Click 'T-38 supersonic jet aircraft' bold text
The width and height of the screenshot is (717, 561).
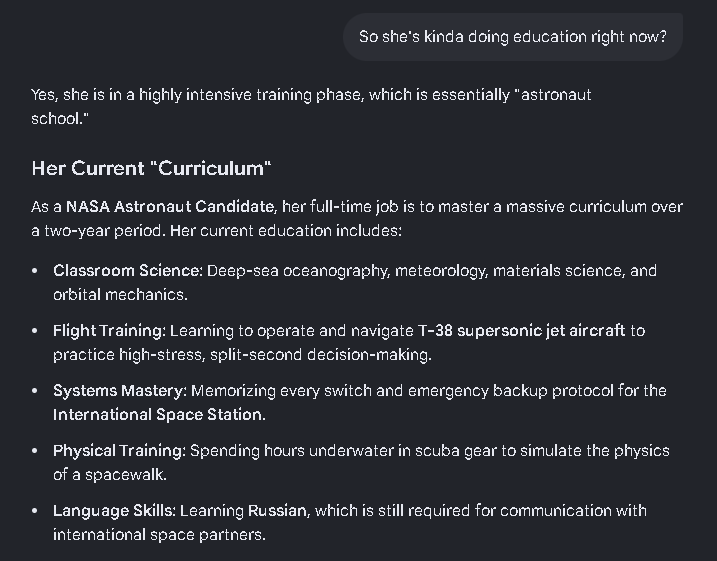521,331
